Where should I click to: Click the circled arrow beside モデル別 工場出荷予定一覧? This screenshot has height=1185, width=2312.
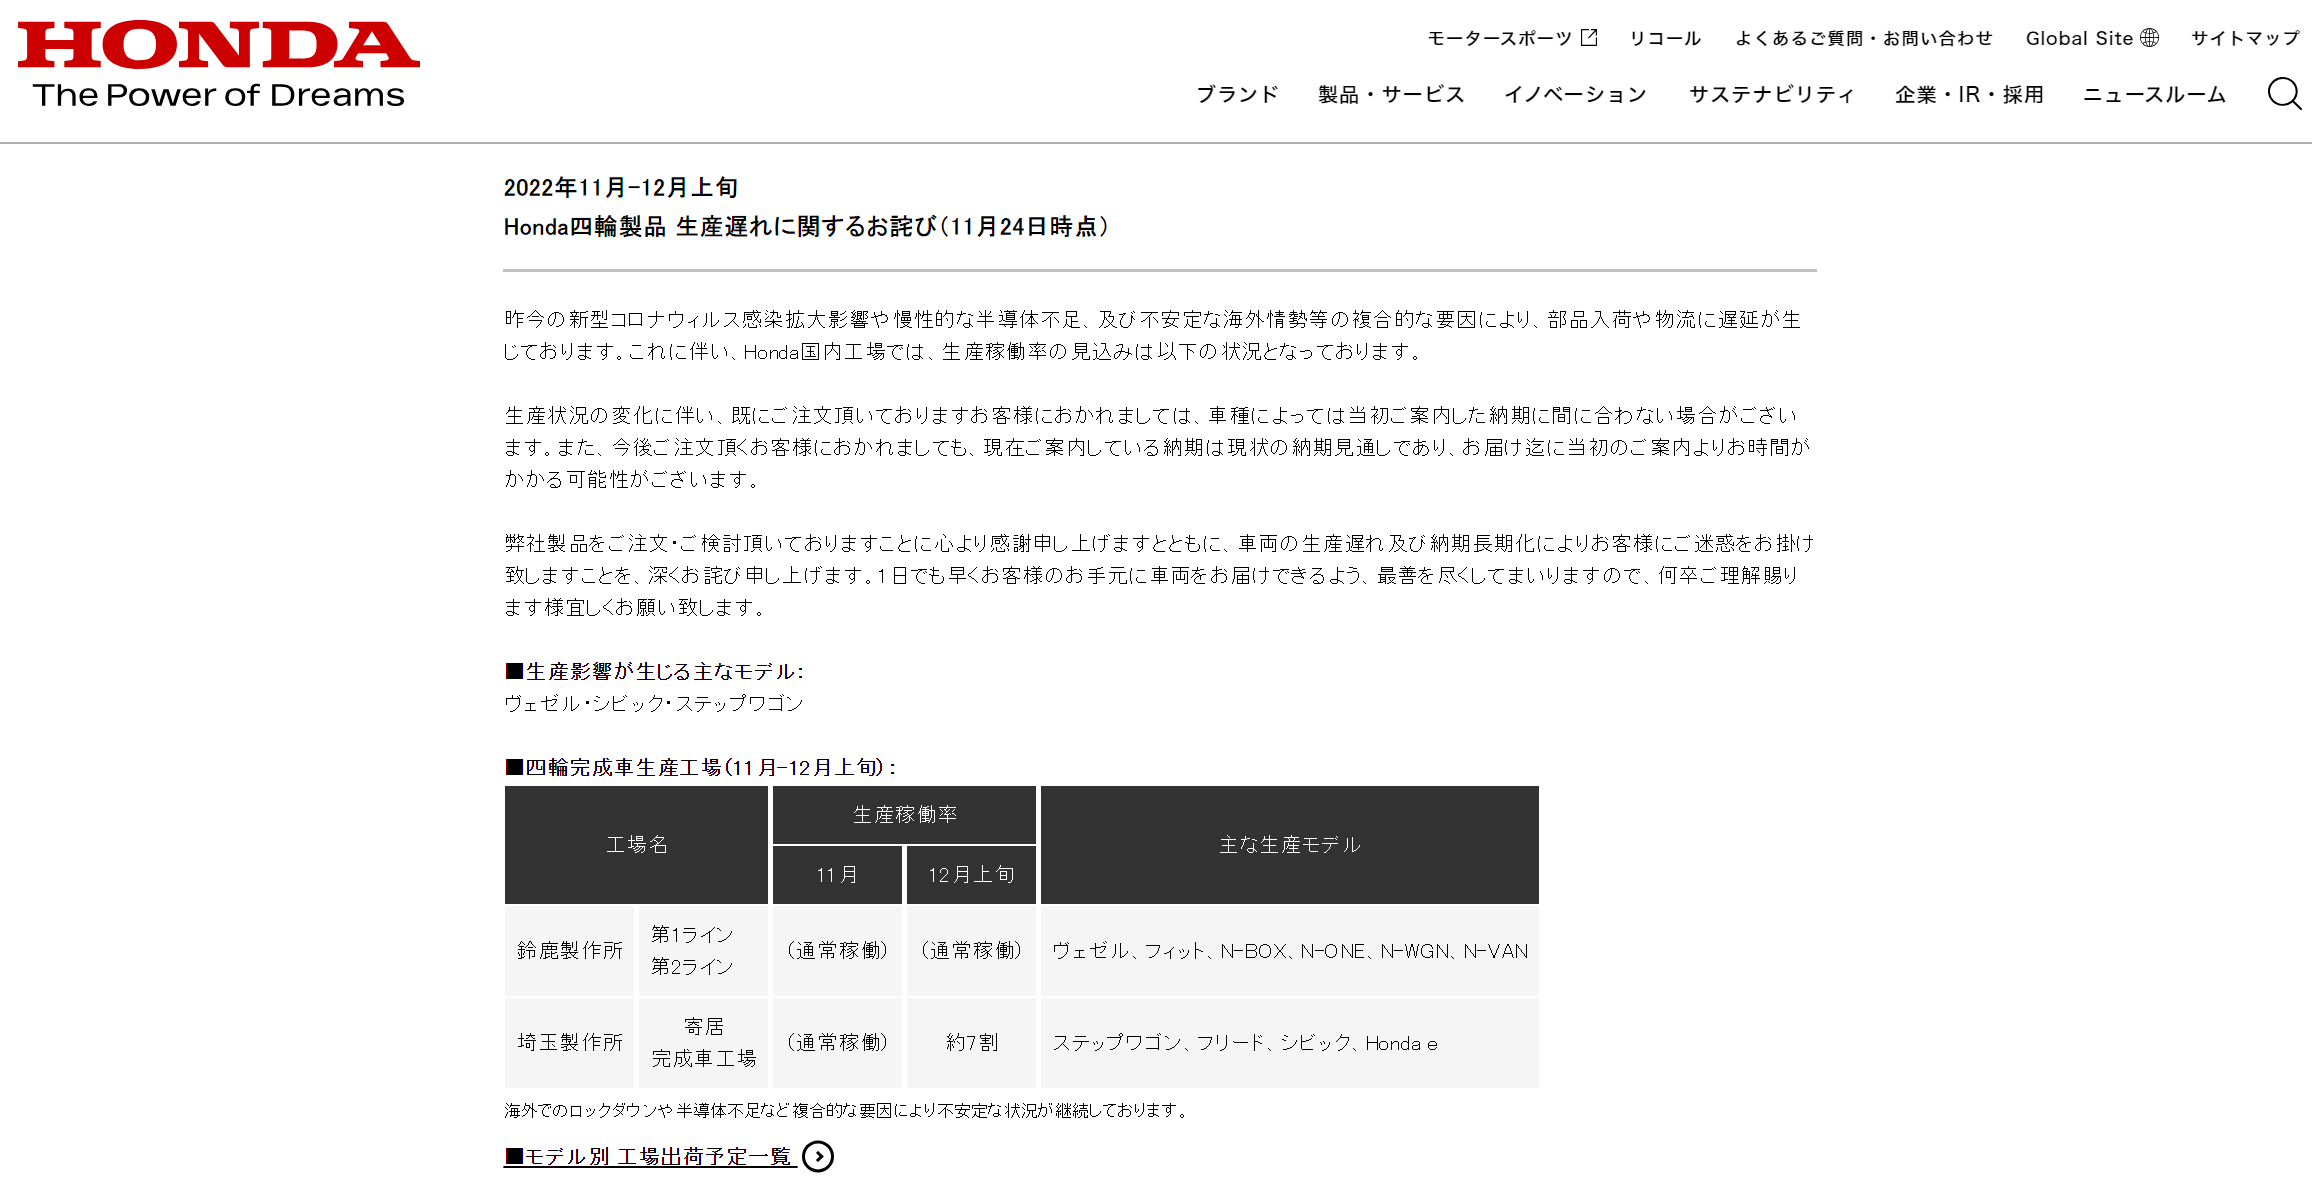tap(818, 1156)
